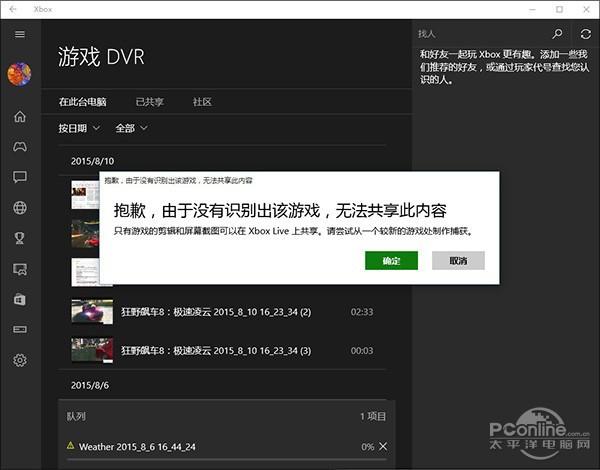Open the globe activity icon
Image resolution: width=600 pixels, height=470 pixels.
tap(20, 207)
